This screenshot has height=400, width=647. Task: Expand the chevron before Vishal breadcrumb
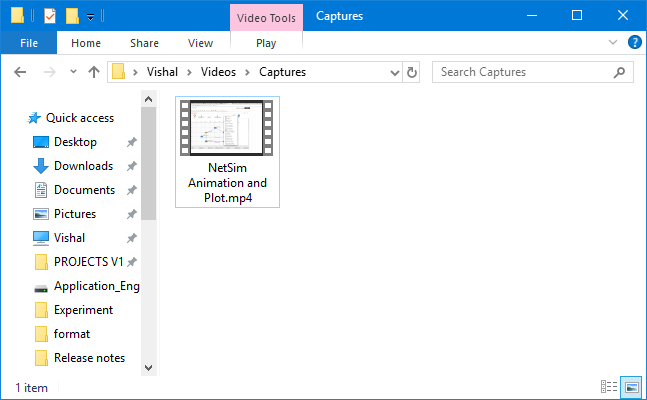click(135, 72)
